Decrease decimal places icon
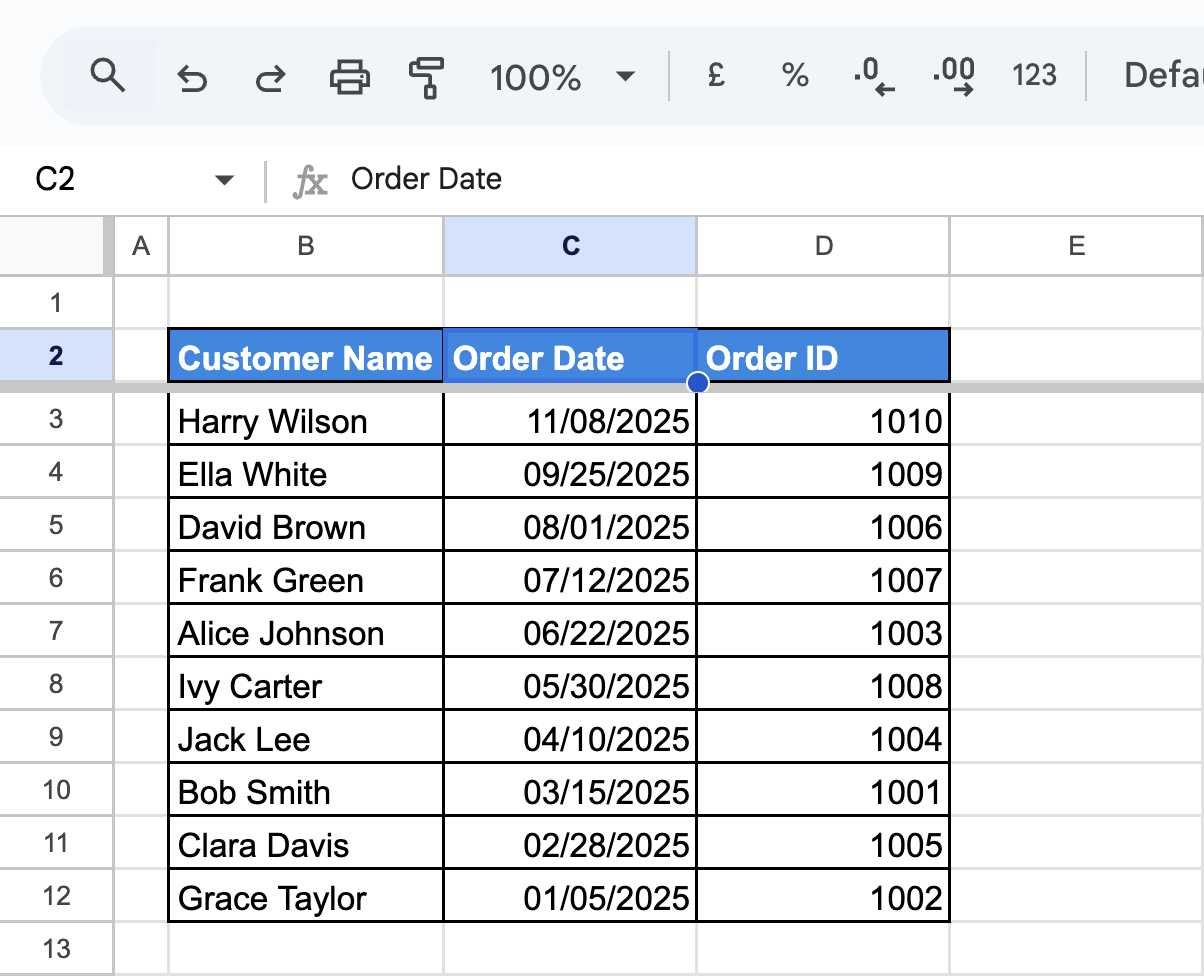This screenshot has width=1204, height=976. [873, 76]
